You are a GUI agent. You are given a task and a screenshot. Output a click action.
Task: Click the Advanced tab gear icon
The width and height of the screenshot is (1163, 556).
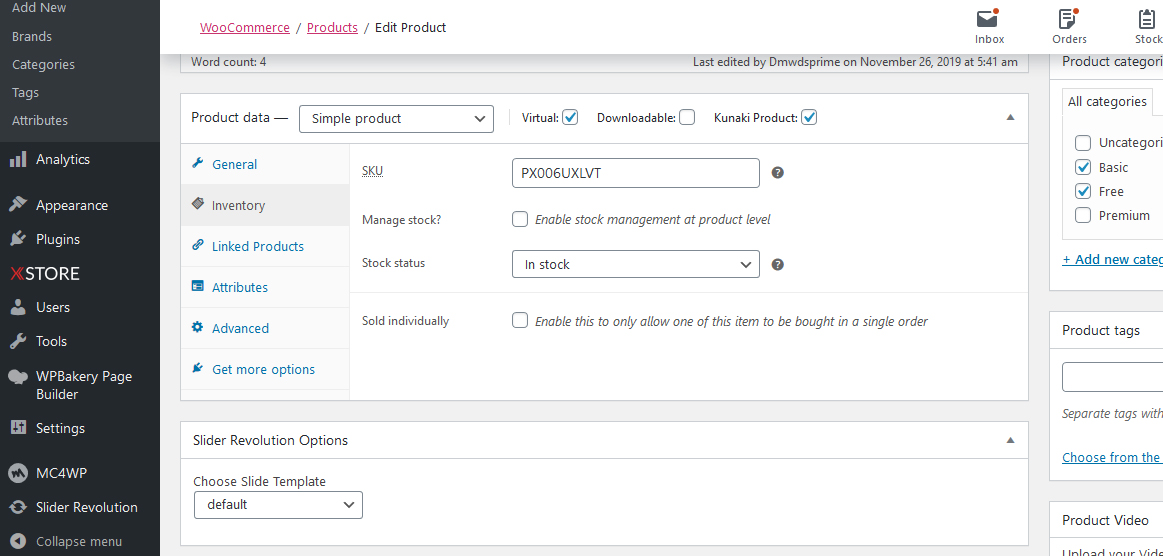point(197,327)
